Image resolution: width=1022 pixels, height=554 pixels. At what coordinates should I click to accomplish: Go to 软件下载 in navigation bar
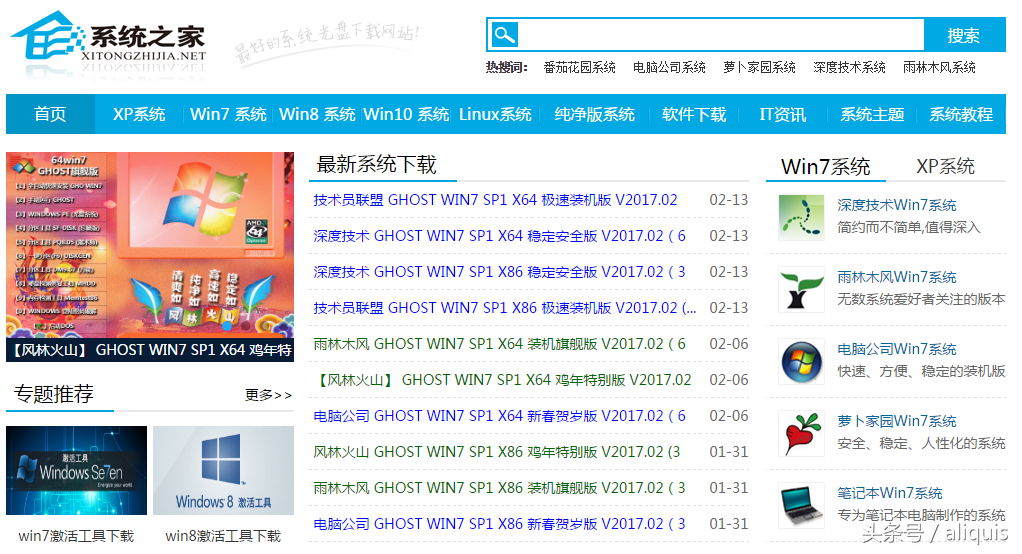[x=693, y=114]
